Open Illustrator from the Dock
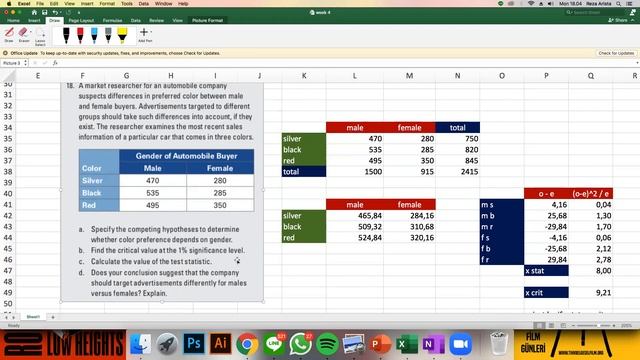The width and height of the screenshot is (640, 360). click(x=220, y=344)
